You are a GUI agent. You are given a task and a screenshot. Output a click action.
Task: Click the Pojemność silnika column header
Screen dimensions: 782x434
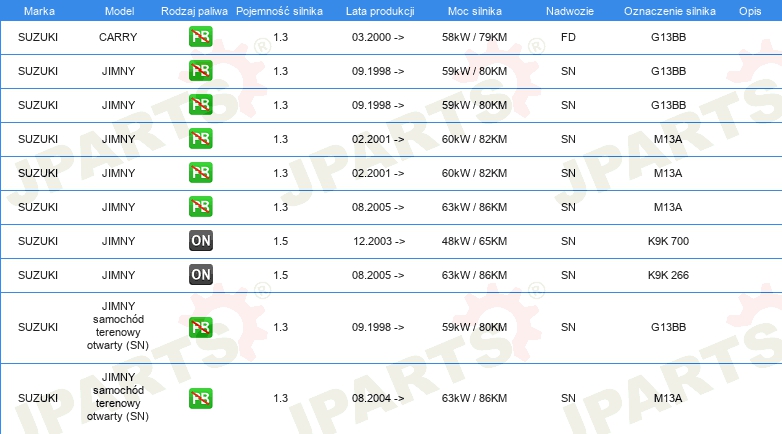(279, 11)
